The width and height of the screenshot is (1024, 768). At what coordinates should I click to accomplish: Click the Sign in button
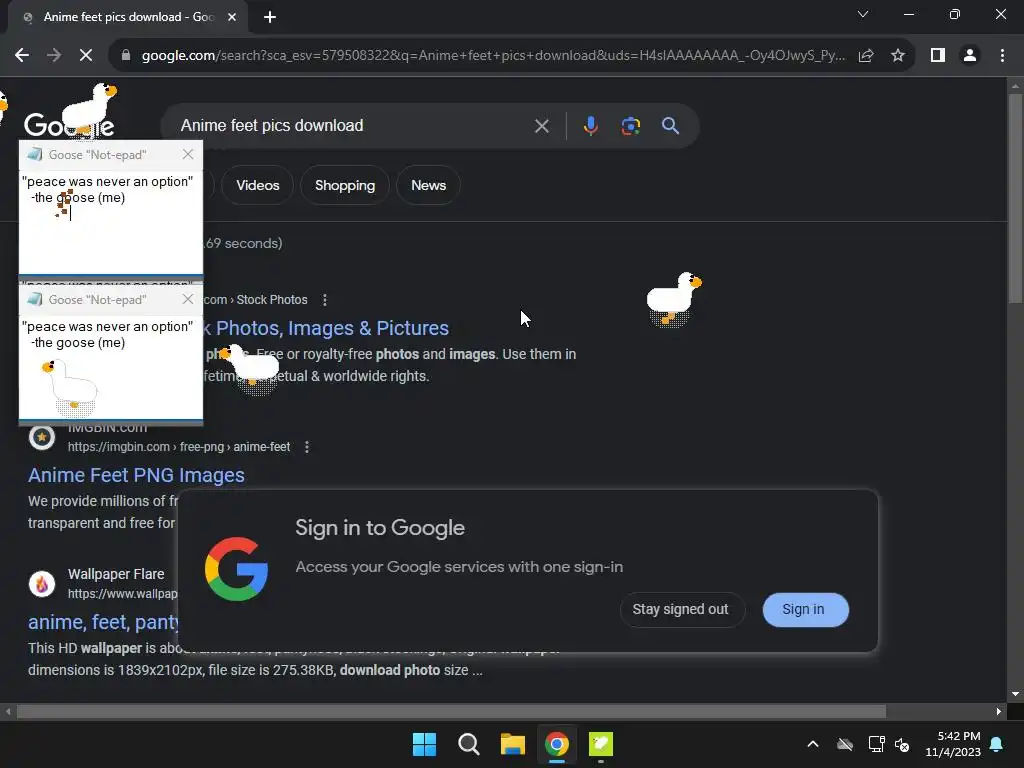[804, 609]
